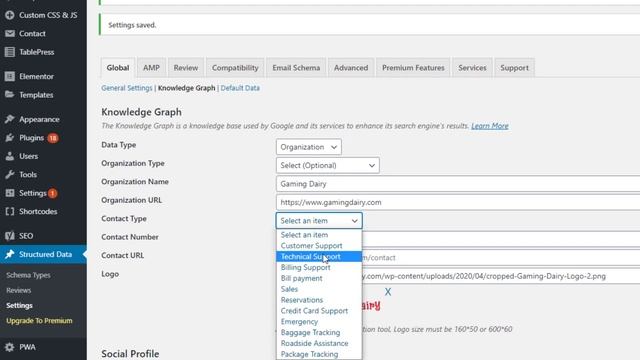Image resolution: width=640 pixels, height=360 pixels.
Task: Choose Sales from the contact list
Action: coord(319,289)
